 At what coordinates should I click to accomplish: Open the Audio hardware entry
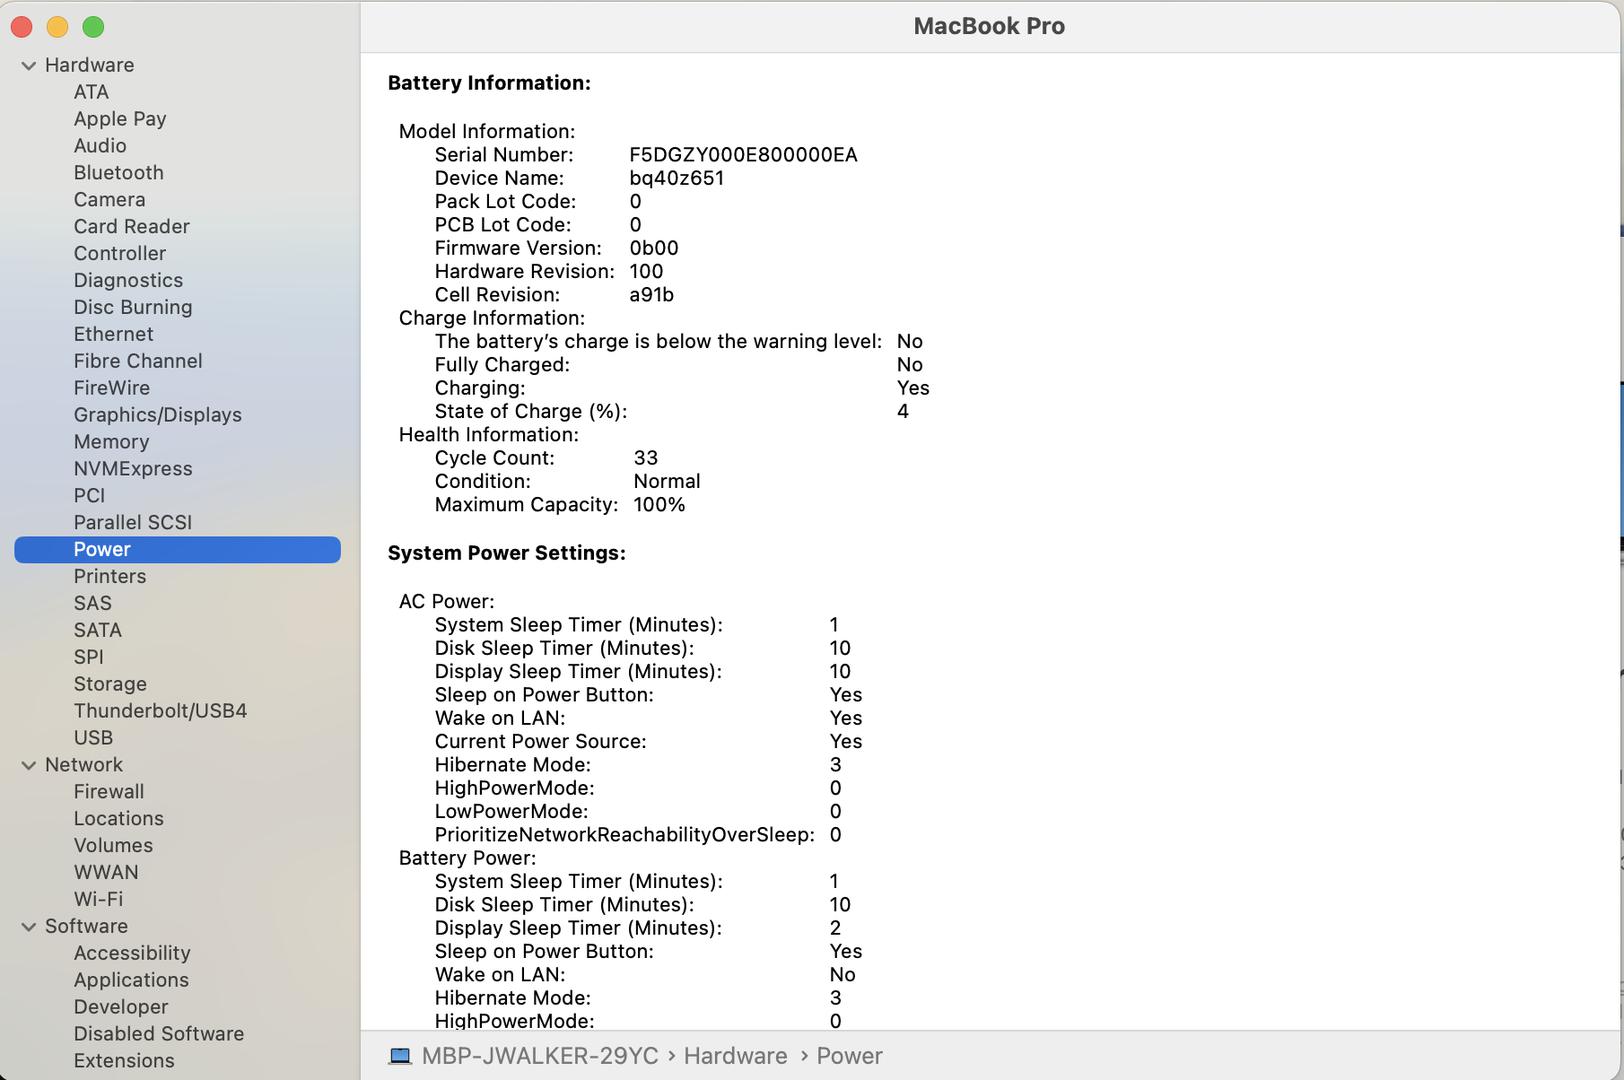100,146
